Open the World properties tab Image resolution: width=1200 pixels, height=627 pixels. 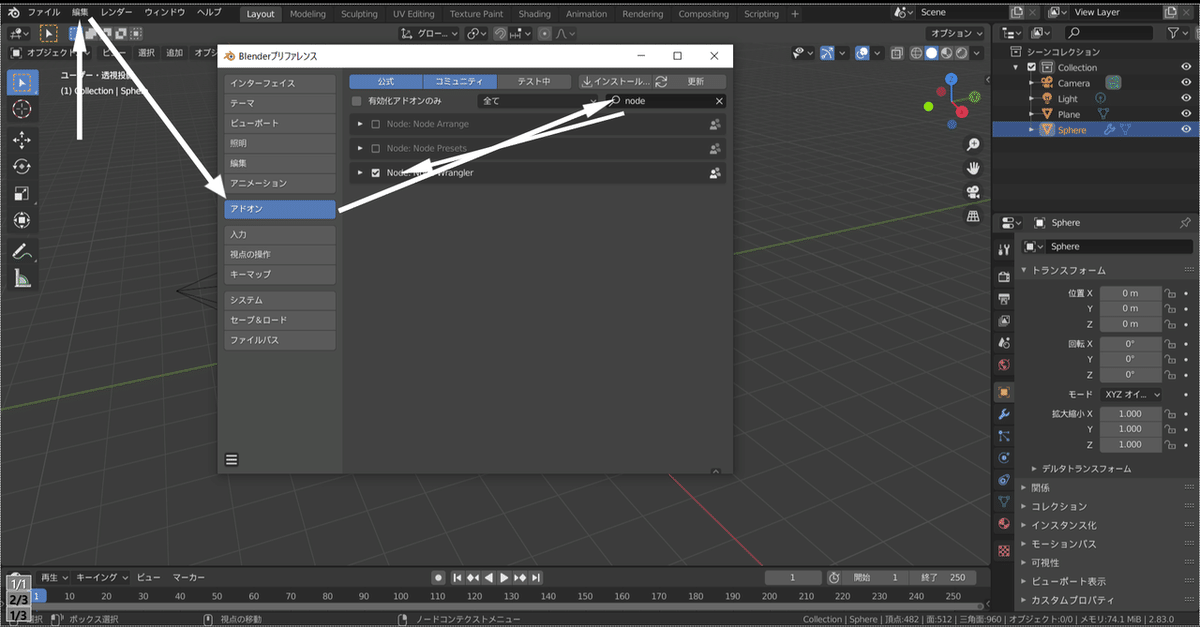coord(1004,365)
